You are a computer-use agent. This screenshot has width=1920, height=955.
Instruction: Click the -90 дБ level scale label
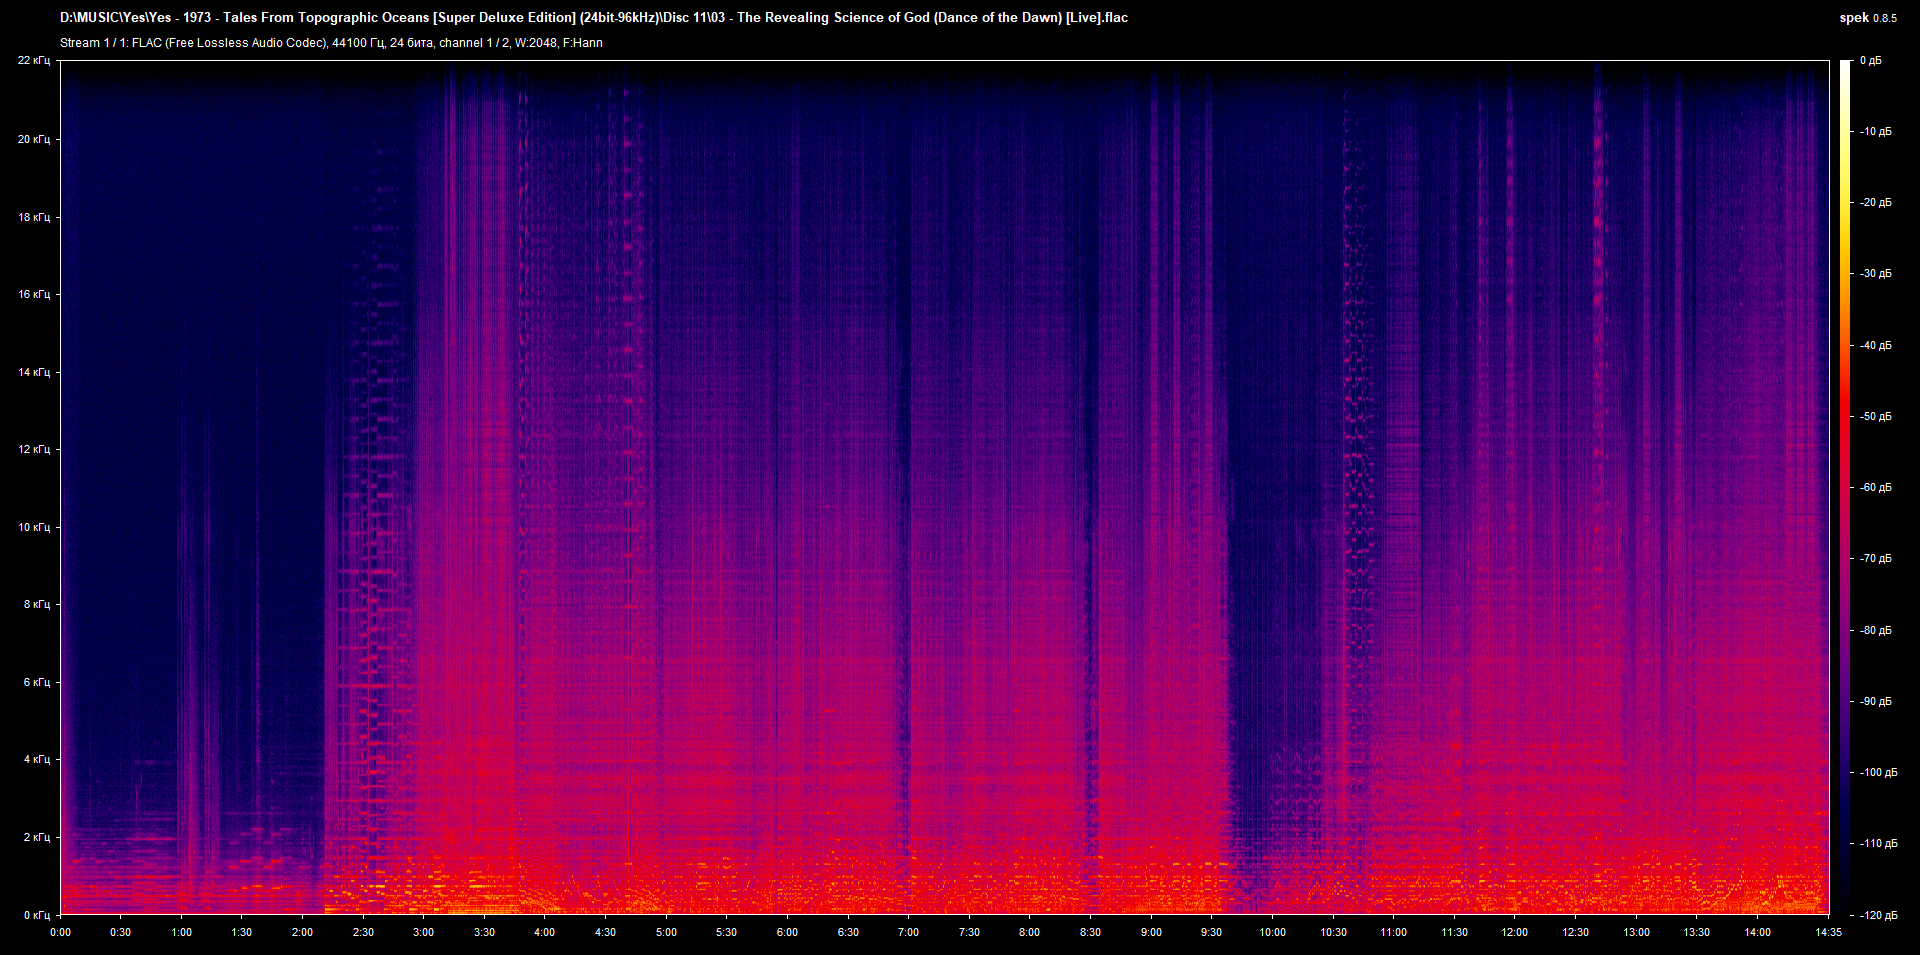[x=1875, y=702]
